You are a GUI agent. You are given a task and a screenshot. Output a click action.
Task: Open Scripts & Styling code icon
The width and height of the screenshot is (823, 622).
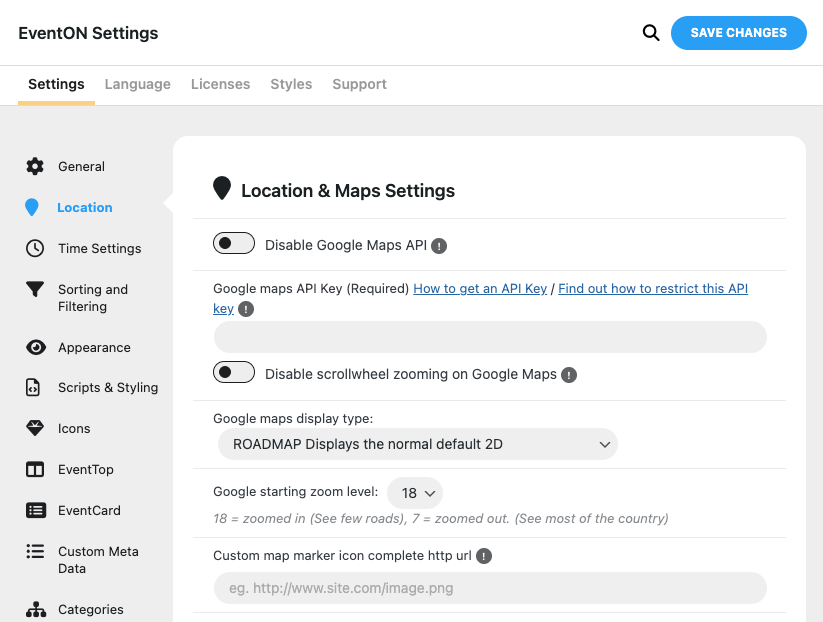[x=35, y=388]
